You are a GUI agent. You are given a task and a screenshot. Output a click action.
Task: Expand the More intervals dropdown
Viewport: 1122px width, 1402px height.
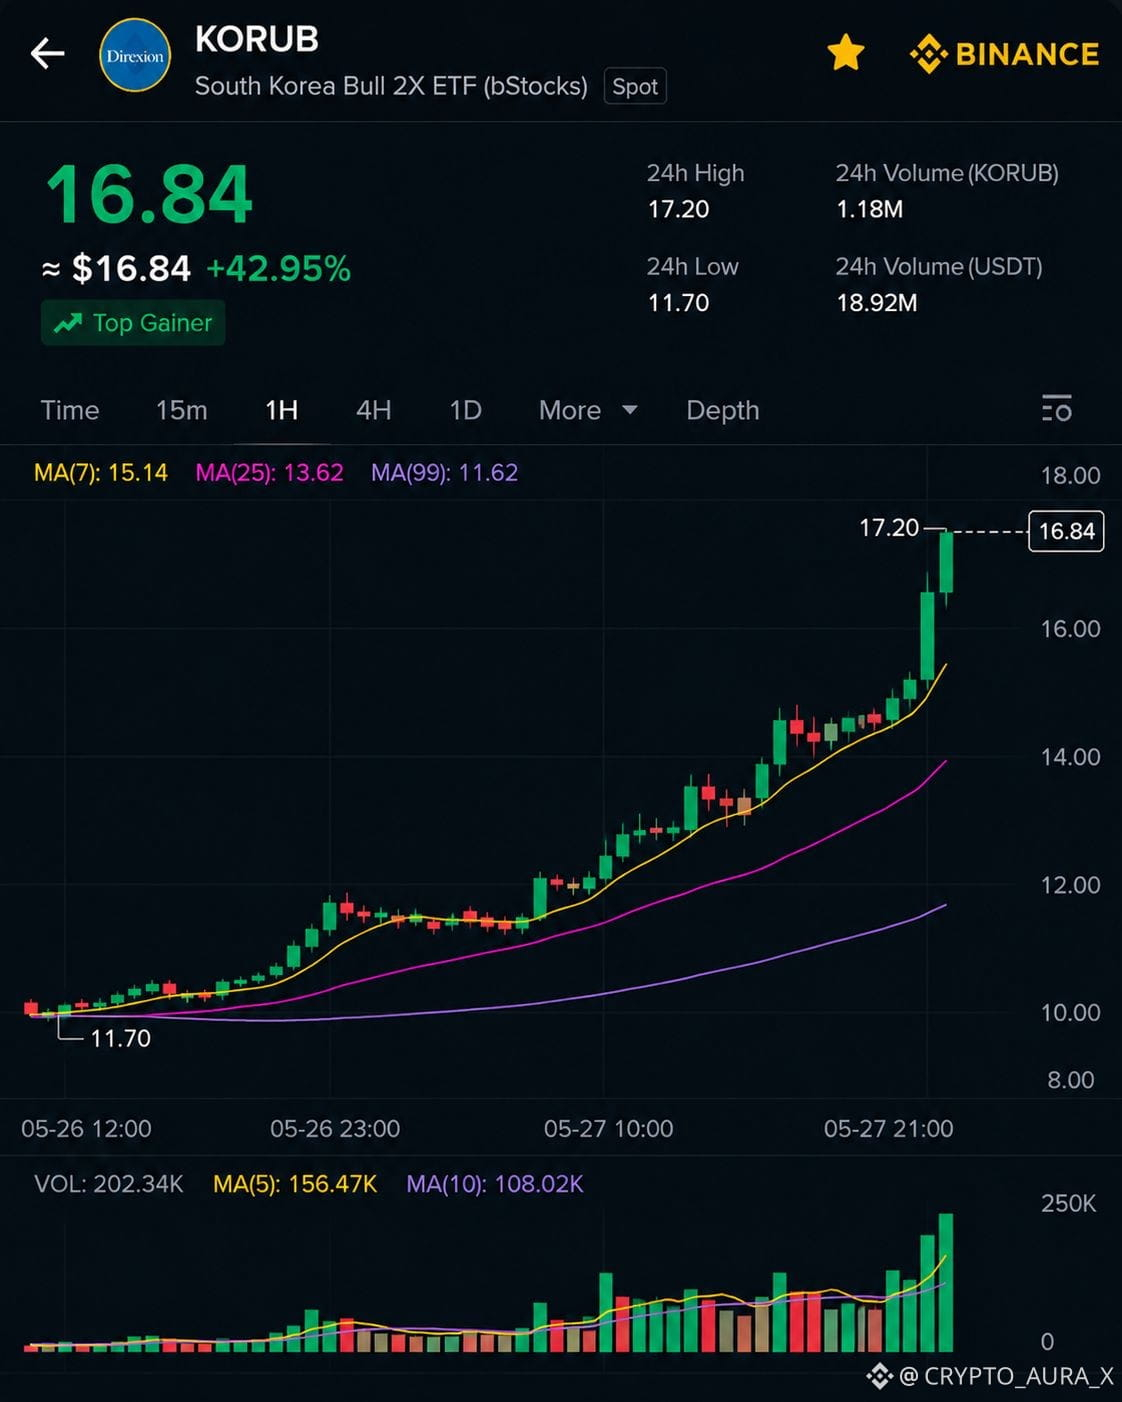click(x=588, y=410)
